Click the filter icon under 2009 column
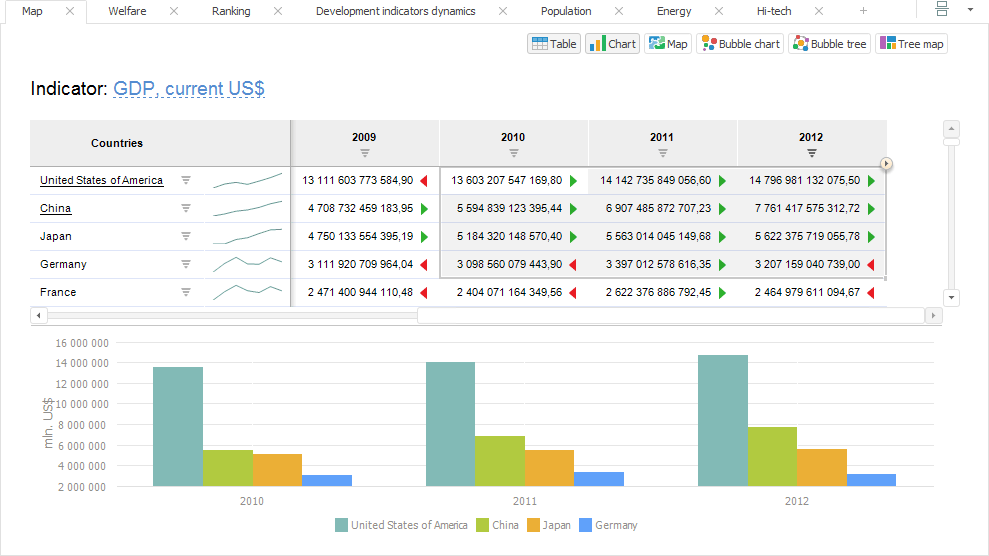 [364, 153]
